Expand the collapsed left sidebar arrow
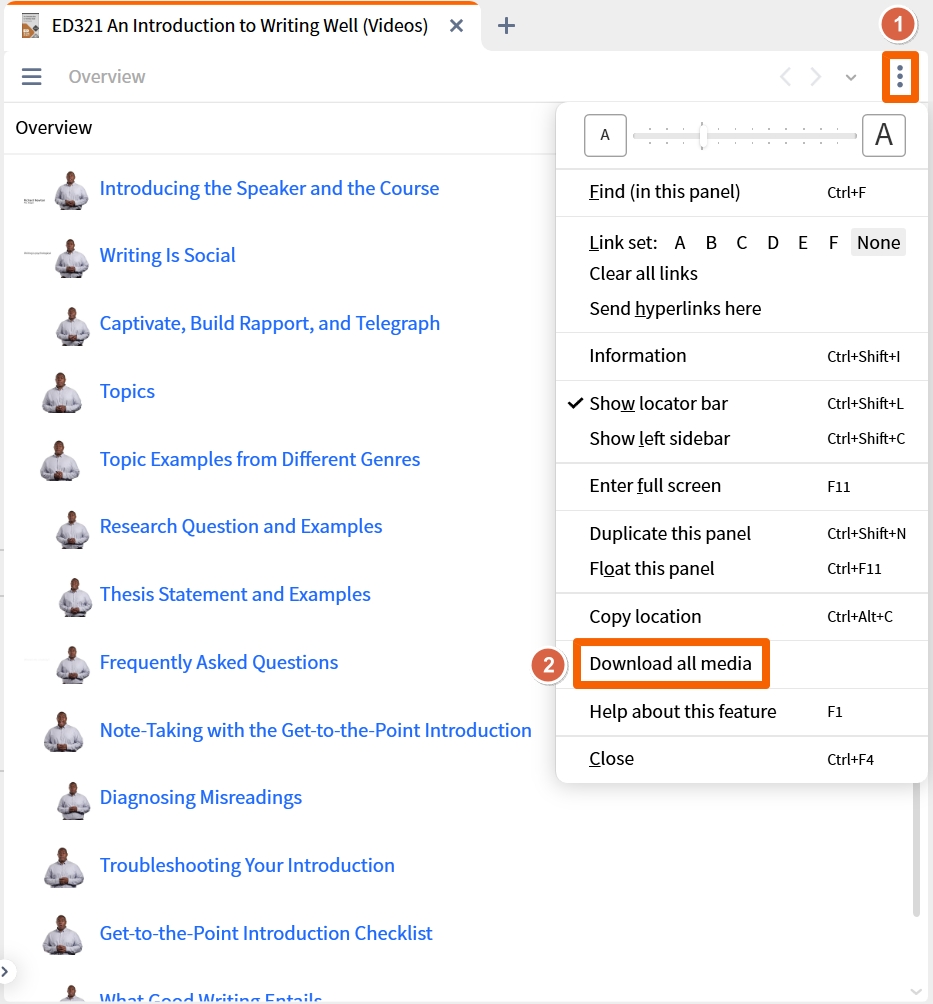The height and width of the screenshot is (1004, 933). click(x=5, y=971)
